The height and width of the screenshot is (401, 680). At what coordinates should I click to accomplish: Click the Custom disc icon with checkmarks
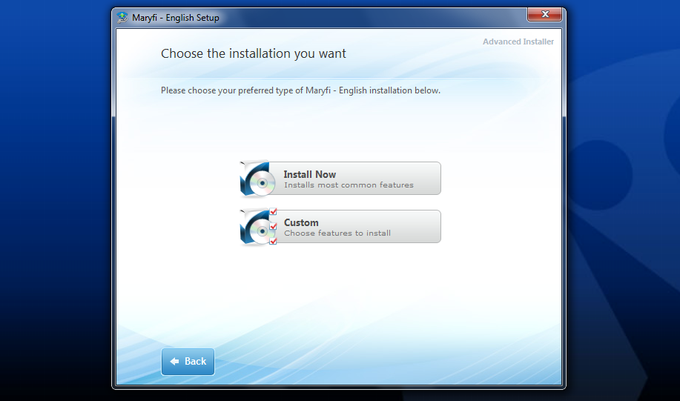tap(258, 227)
